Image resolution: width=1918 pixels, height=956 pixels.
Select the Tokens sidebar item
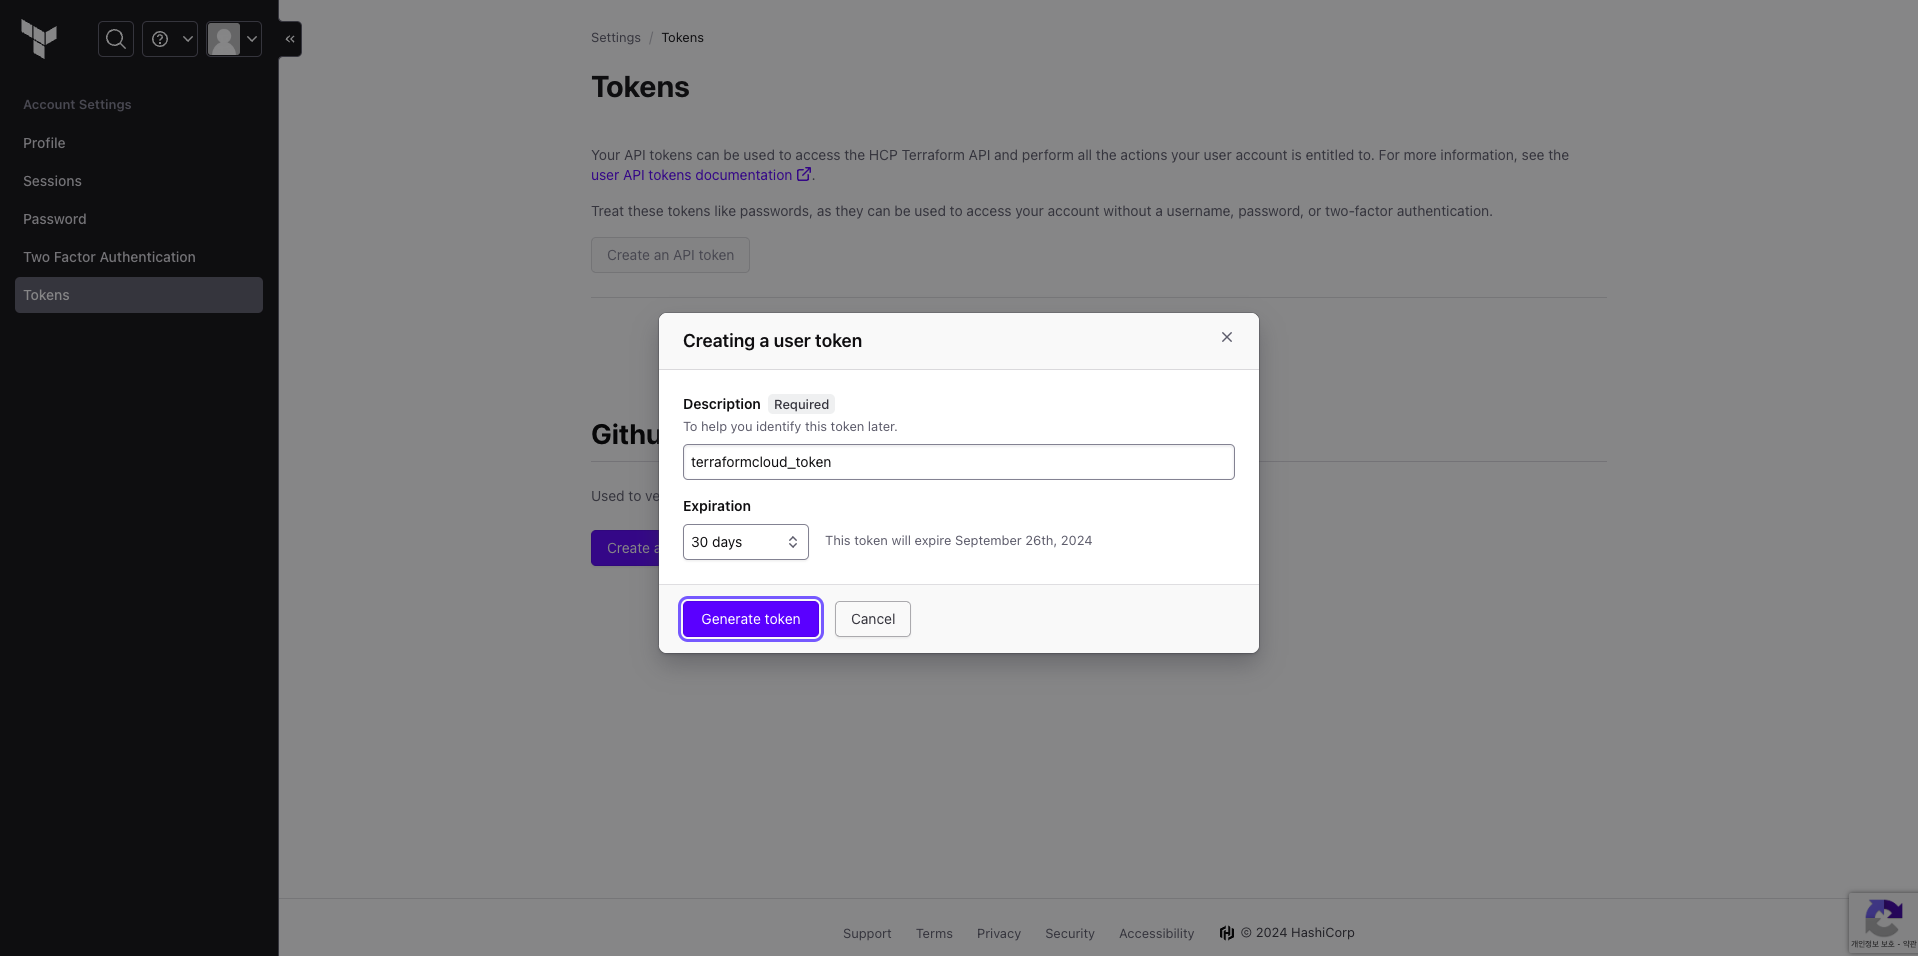pos(139,295)
